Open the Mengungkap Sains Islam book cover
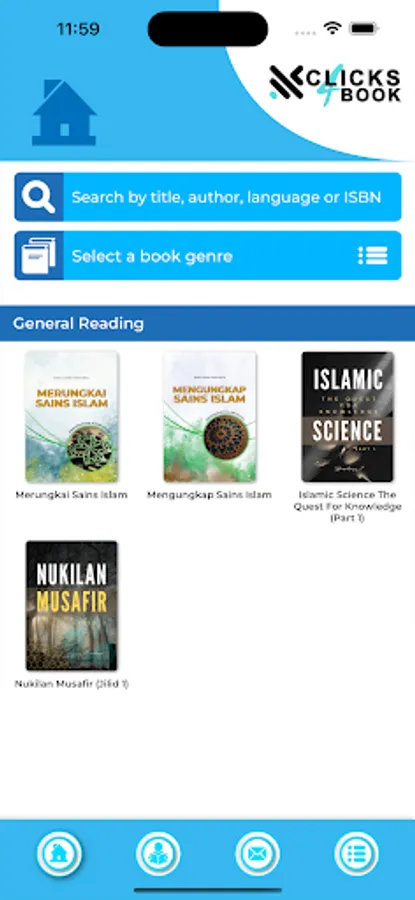 (x=210, y=417)
